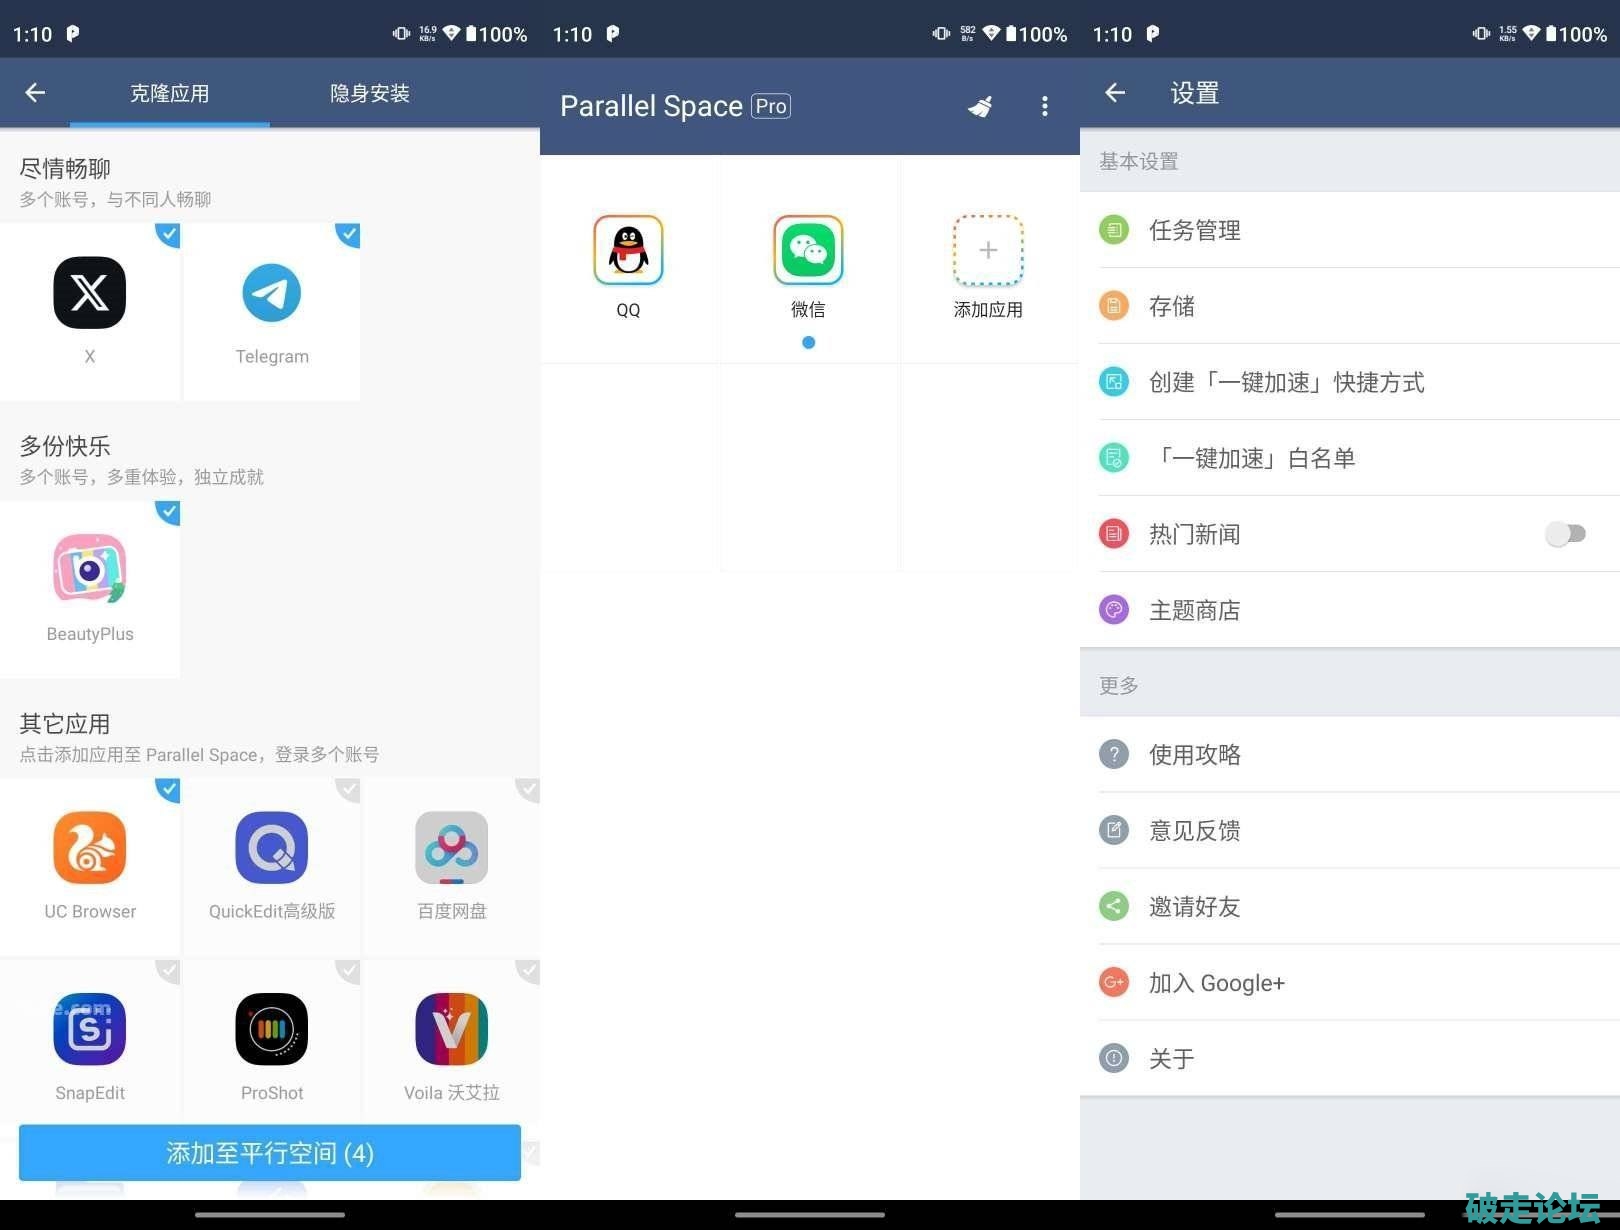This screenshot has height=1230, width=1620.
Task: Tap the 添加至平行空间 (4) button
Action: click(270, 1153)
